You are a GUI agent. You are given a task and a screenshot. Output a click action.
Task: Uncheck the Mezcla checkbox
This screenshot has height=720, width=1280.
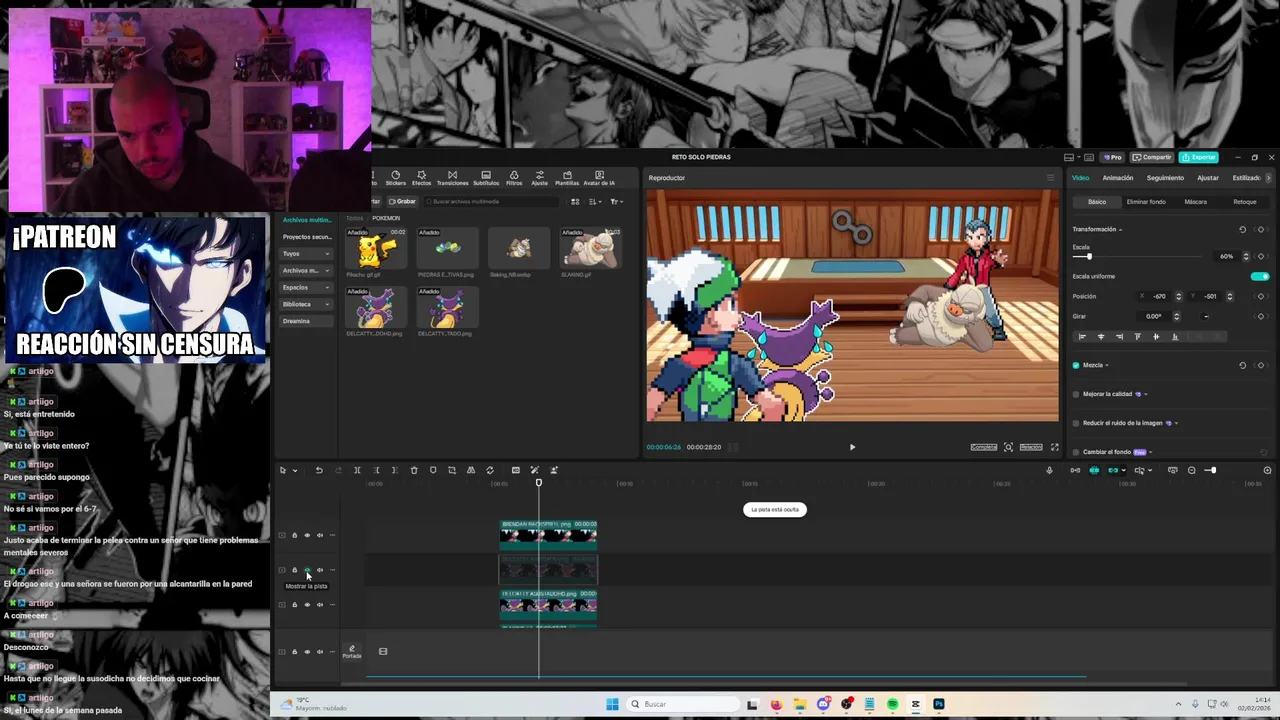[1076, 365]
